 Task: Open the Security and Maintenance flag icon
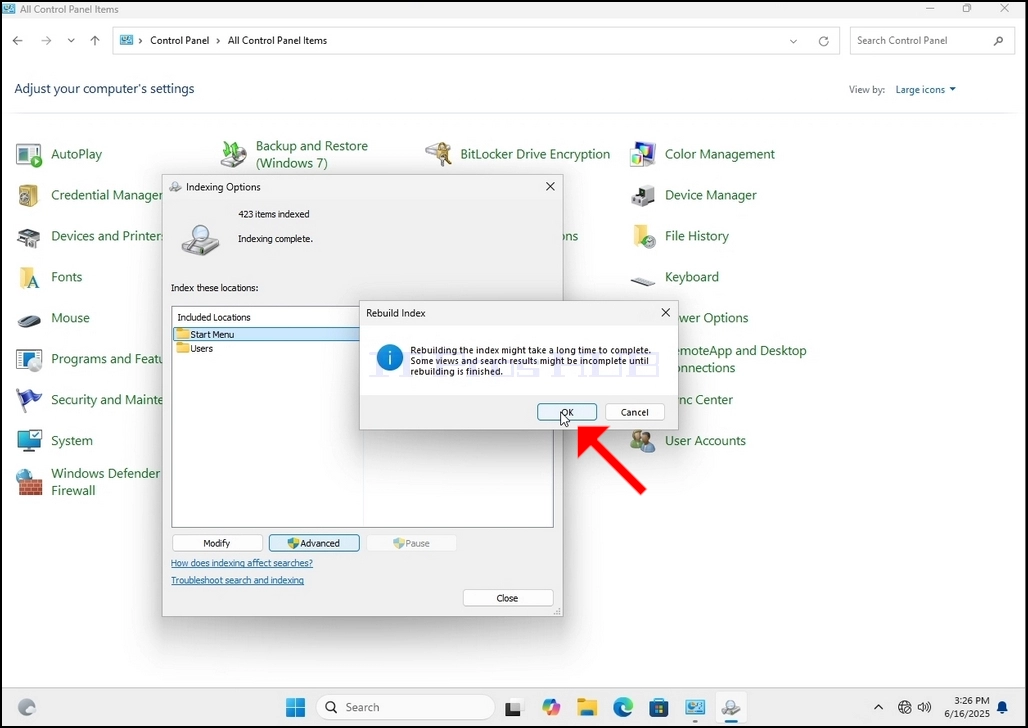(x=29, y=400)
